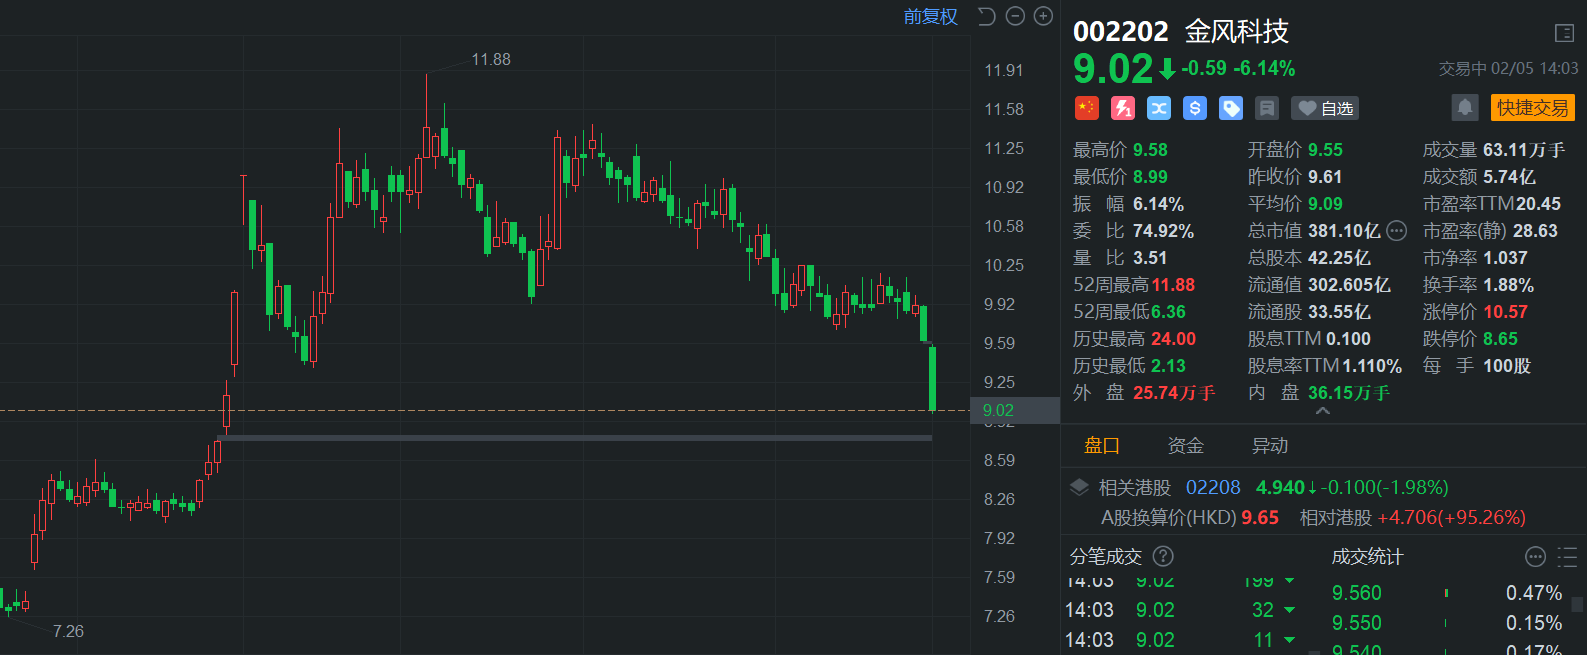Open the gray notes icon
Image resolution: width=1587 pixels, height=655 pixels.
click(1267, 108)
